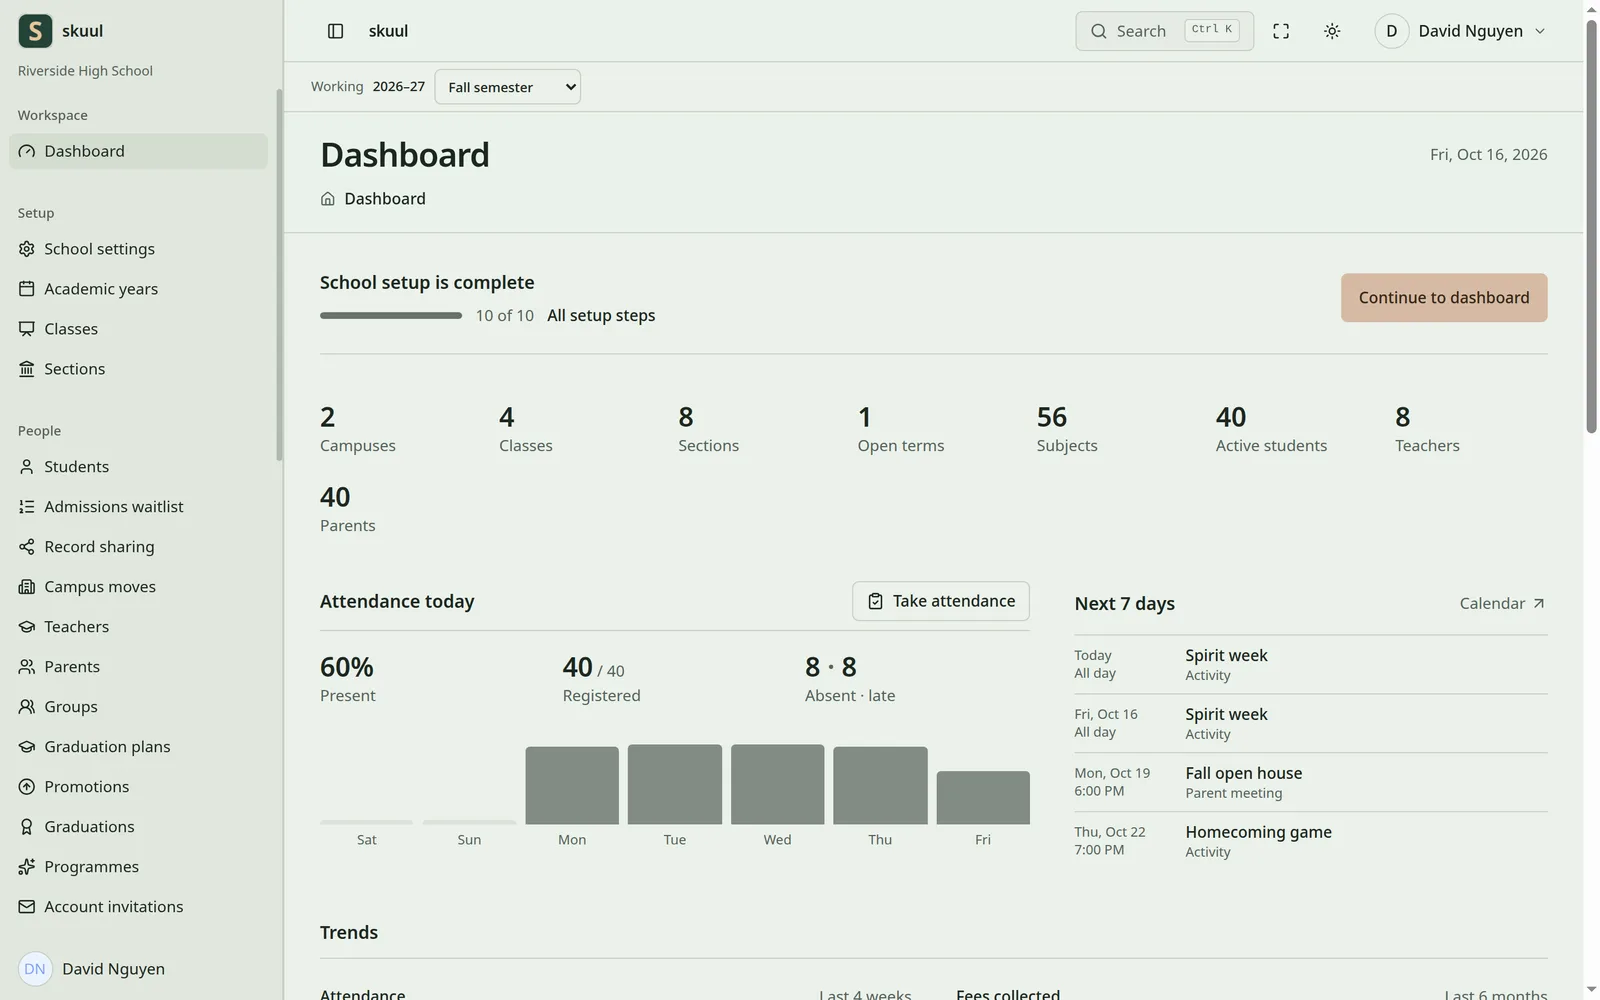The width and height of the screenshot is (1600, 1000).
Task: Open Groups from the sidebar
Action: (139, 707)
